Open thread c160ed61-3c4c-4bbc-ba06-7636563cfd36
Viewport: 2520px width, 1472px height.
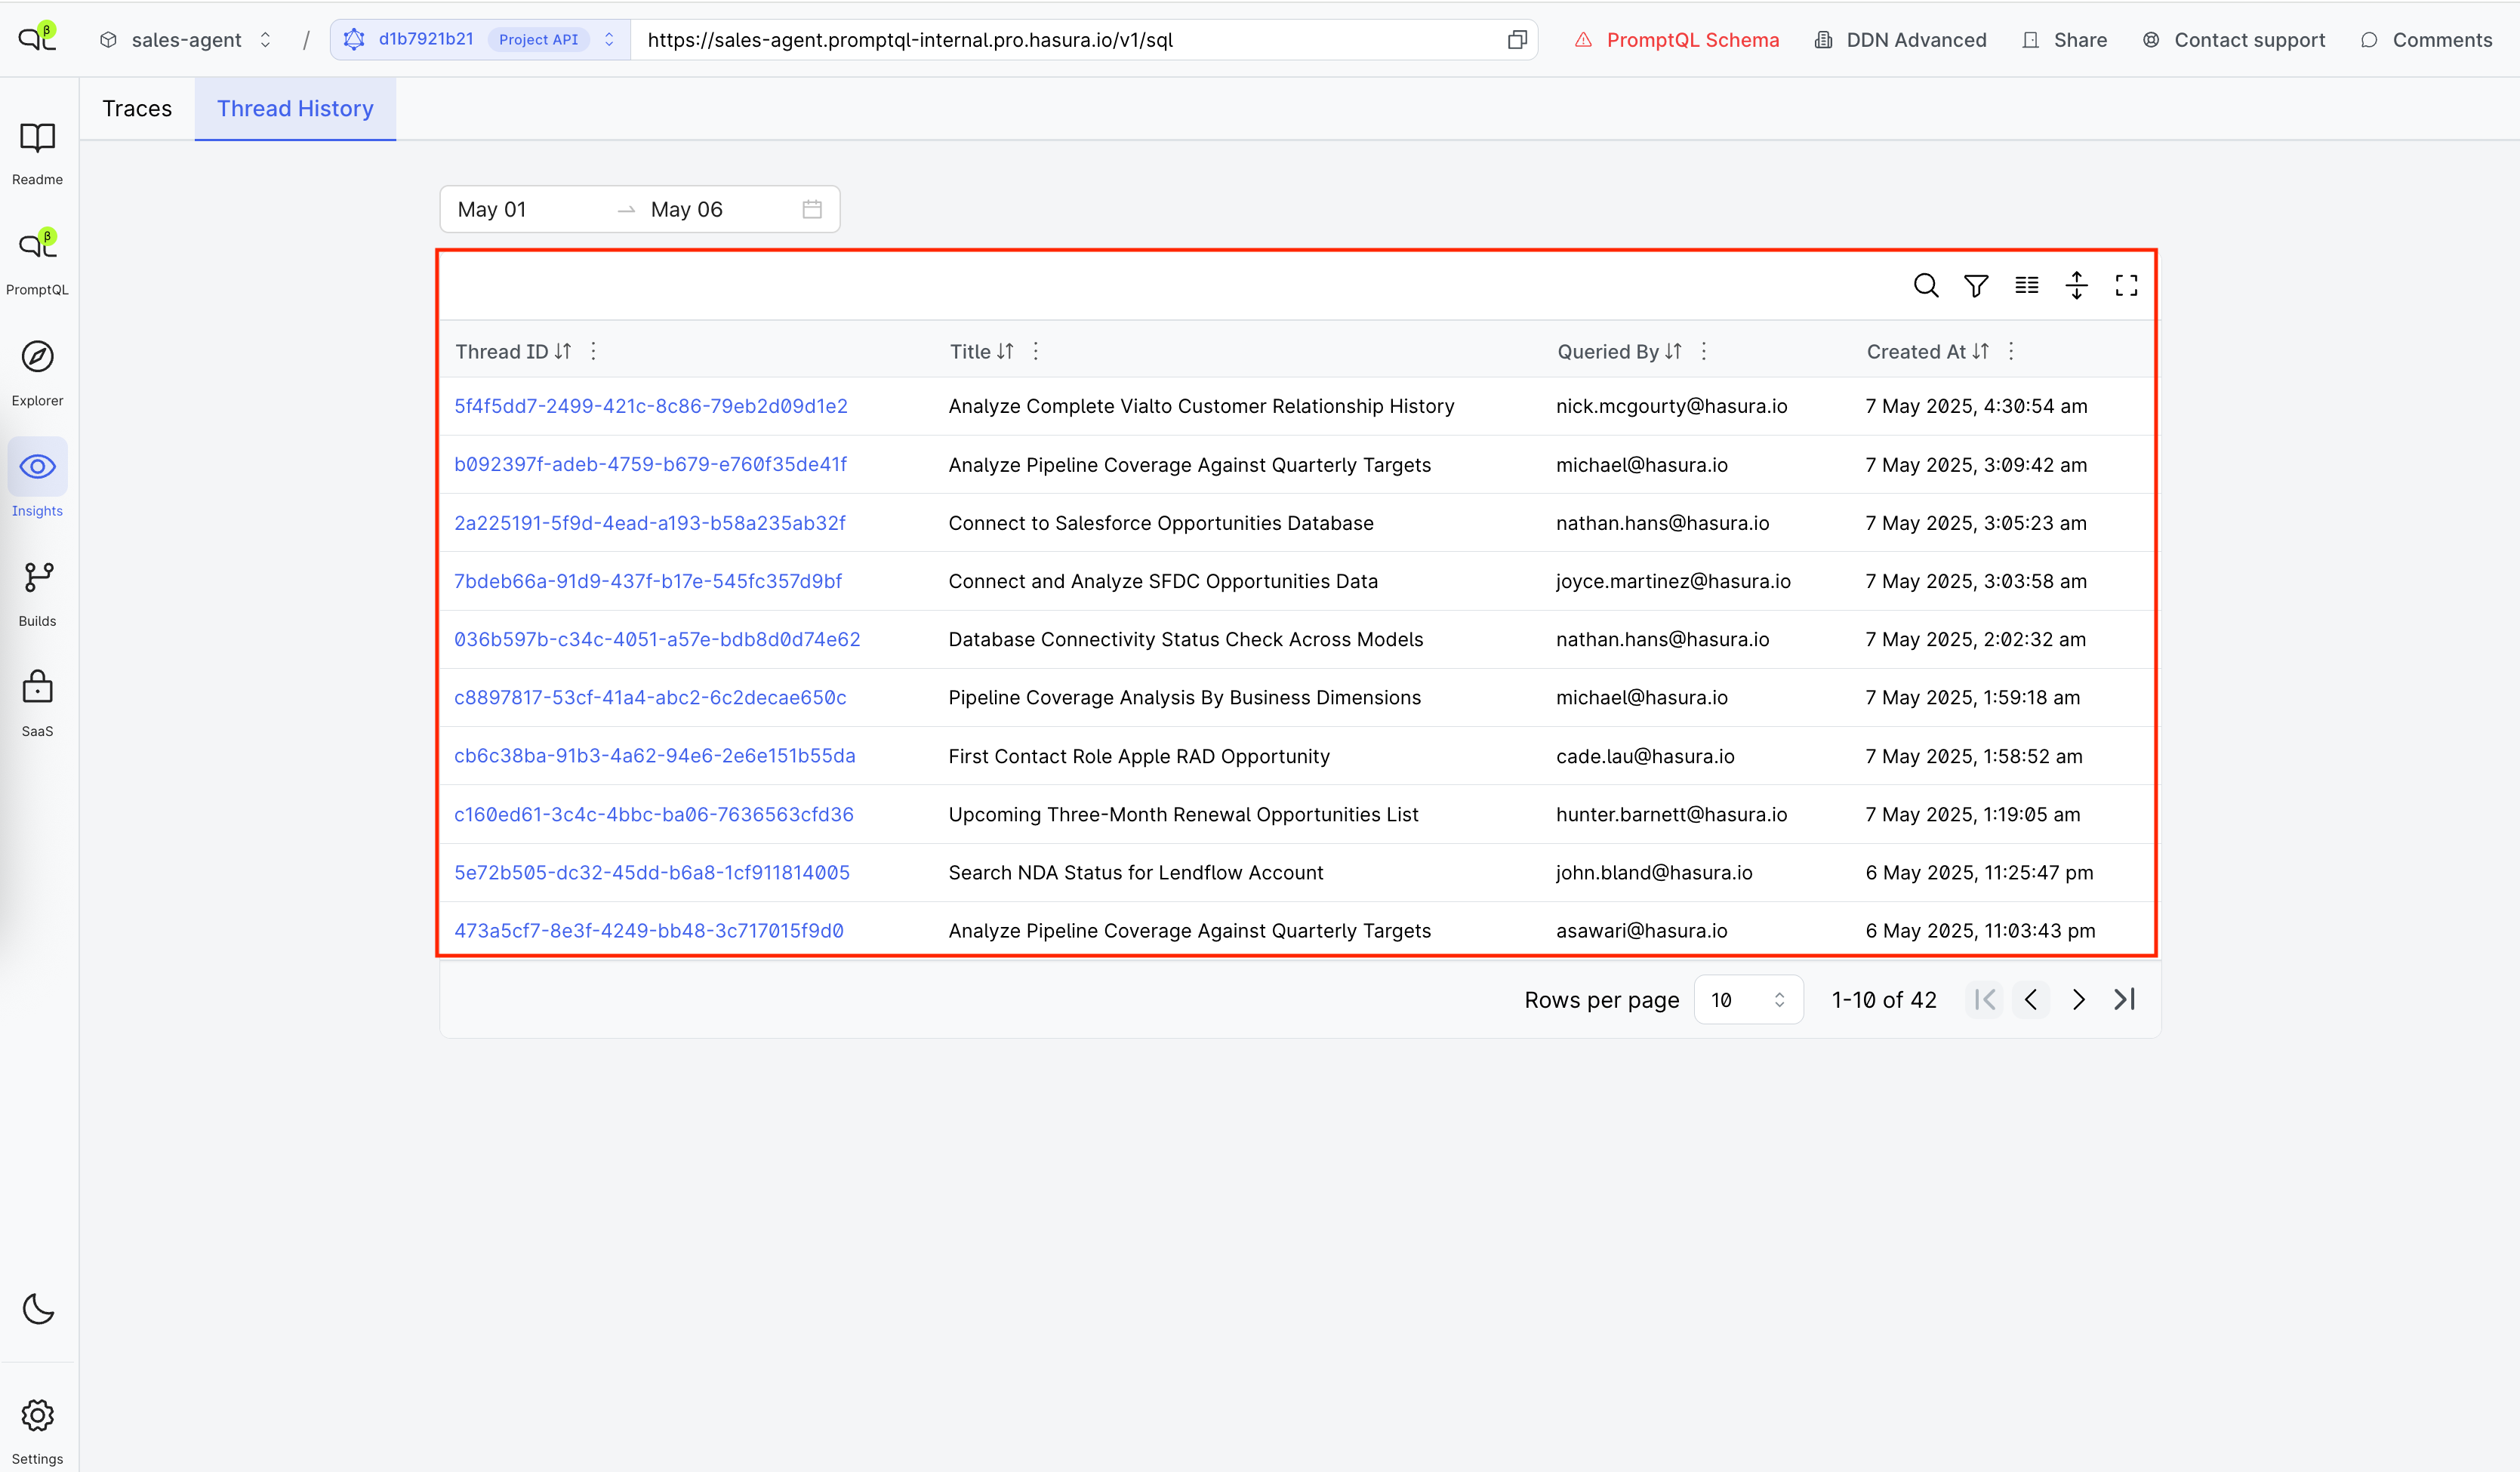(654, 814)
